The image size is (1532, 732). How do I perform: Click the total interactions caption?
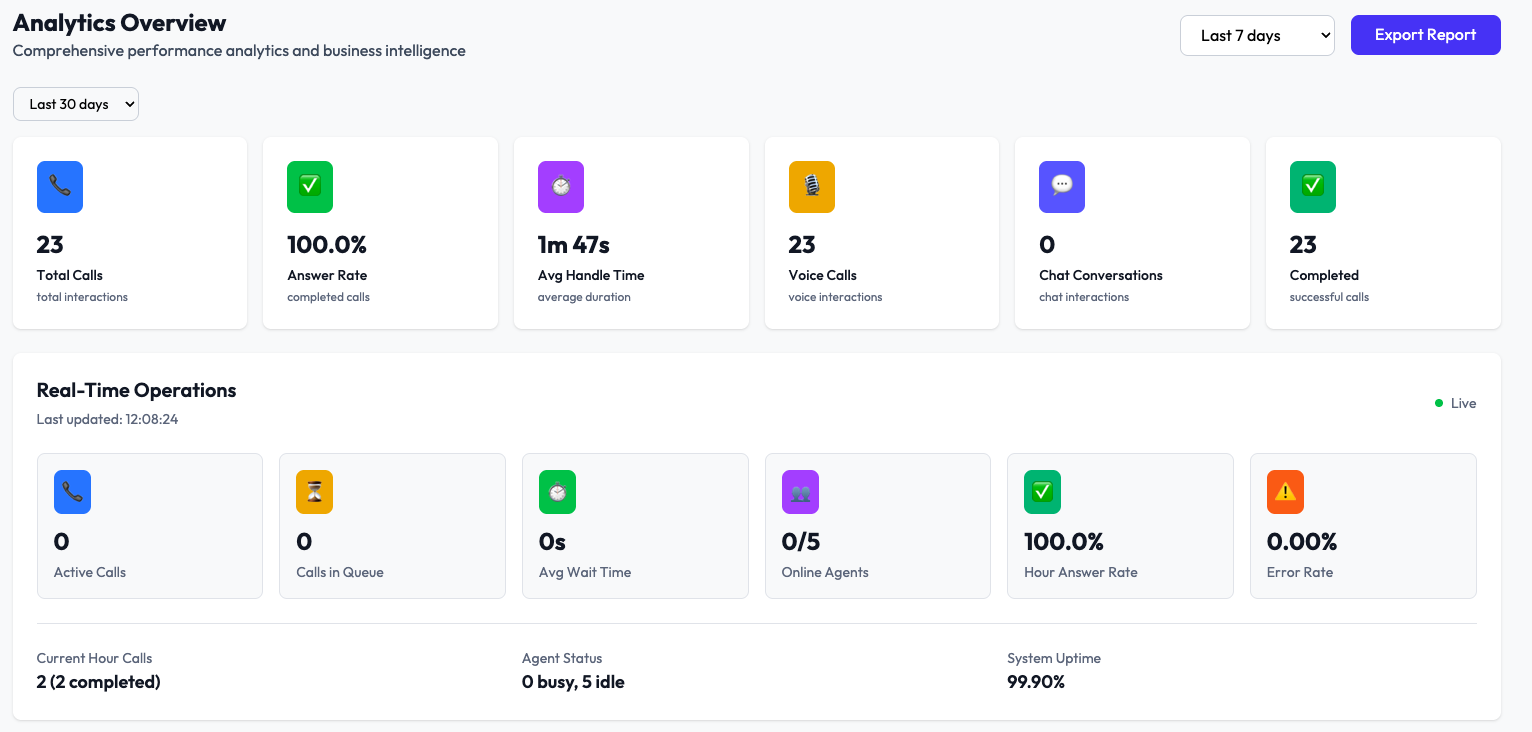click(x=82, y=297)
